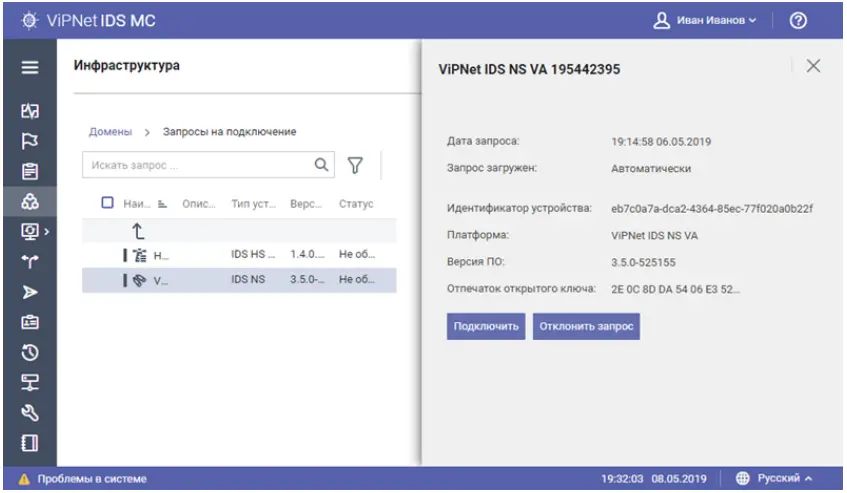Click the device identifier value
Viewport: 847px width, 493px height.
tap(712, 208)
